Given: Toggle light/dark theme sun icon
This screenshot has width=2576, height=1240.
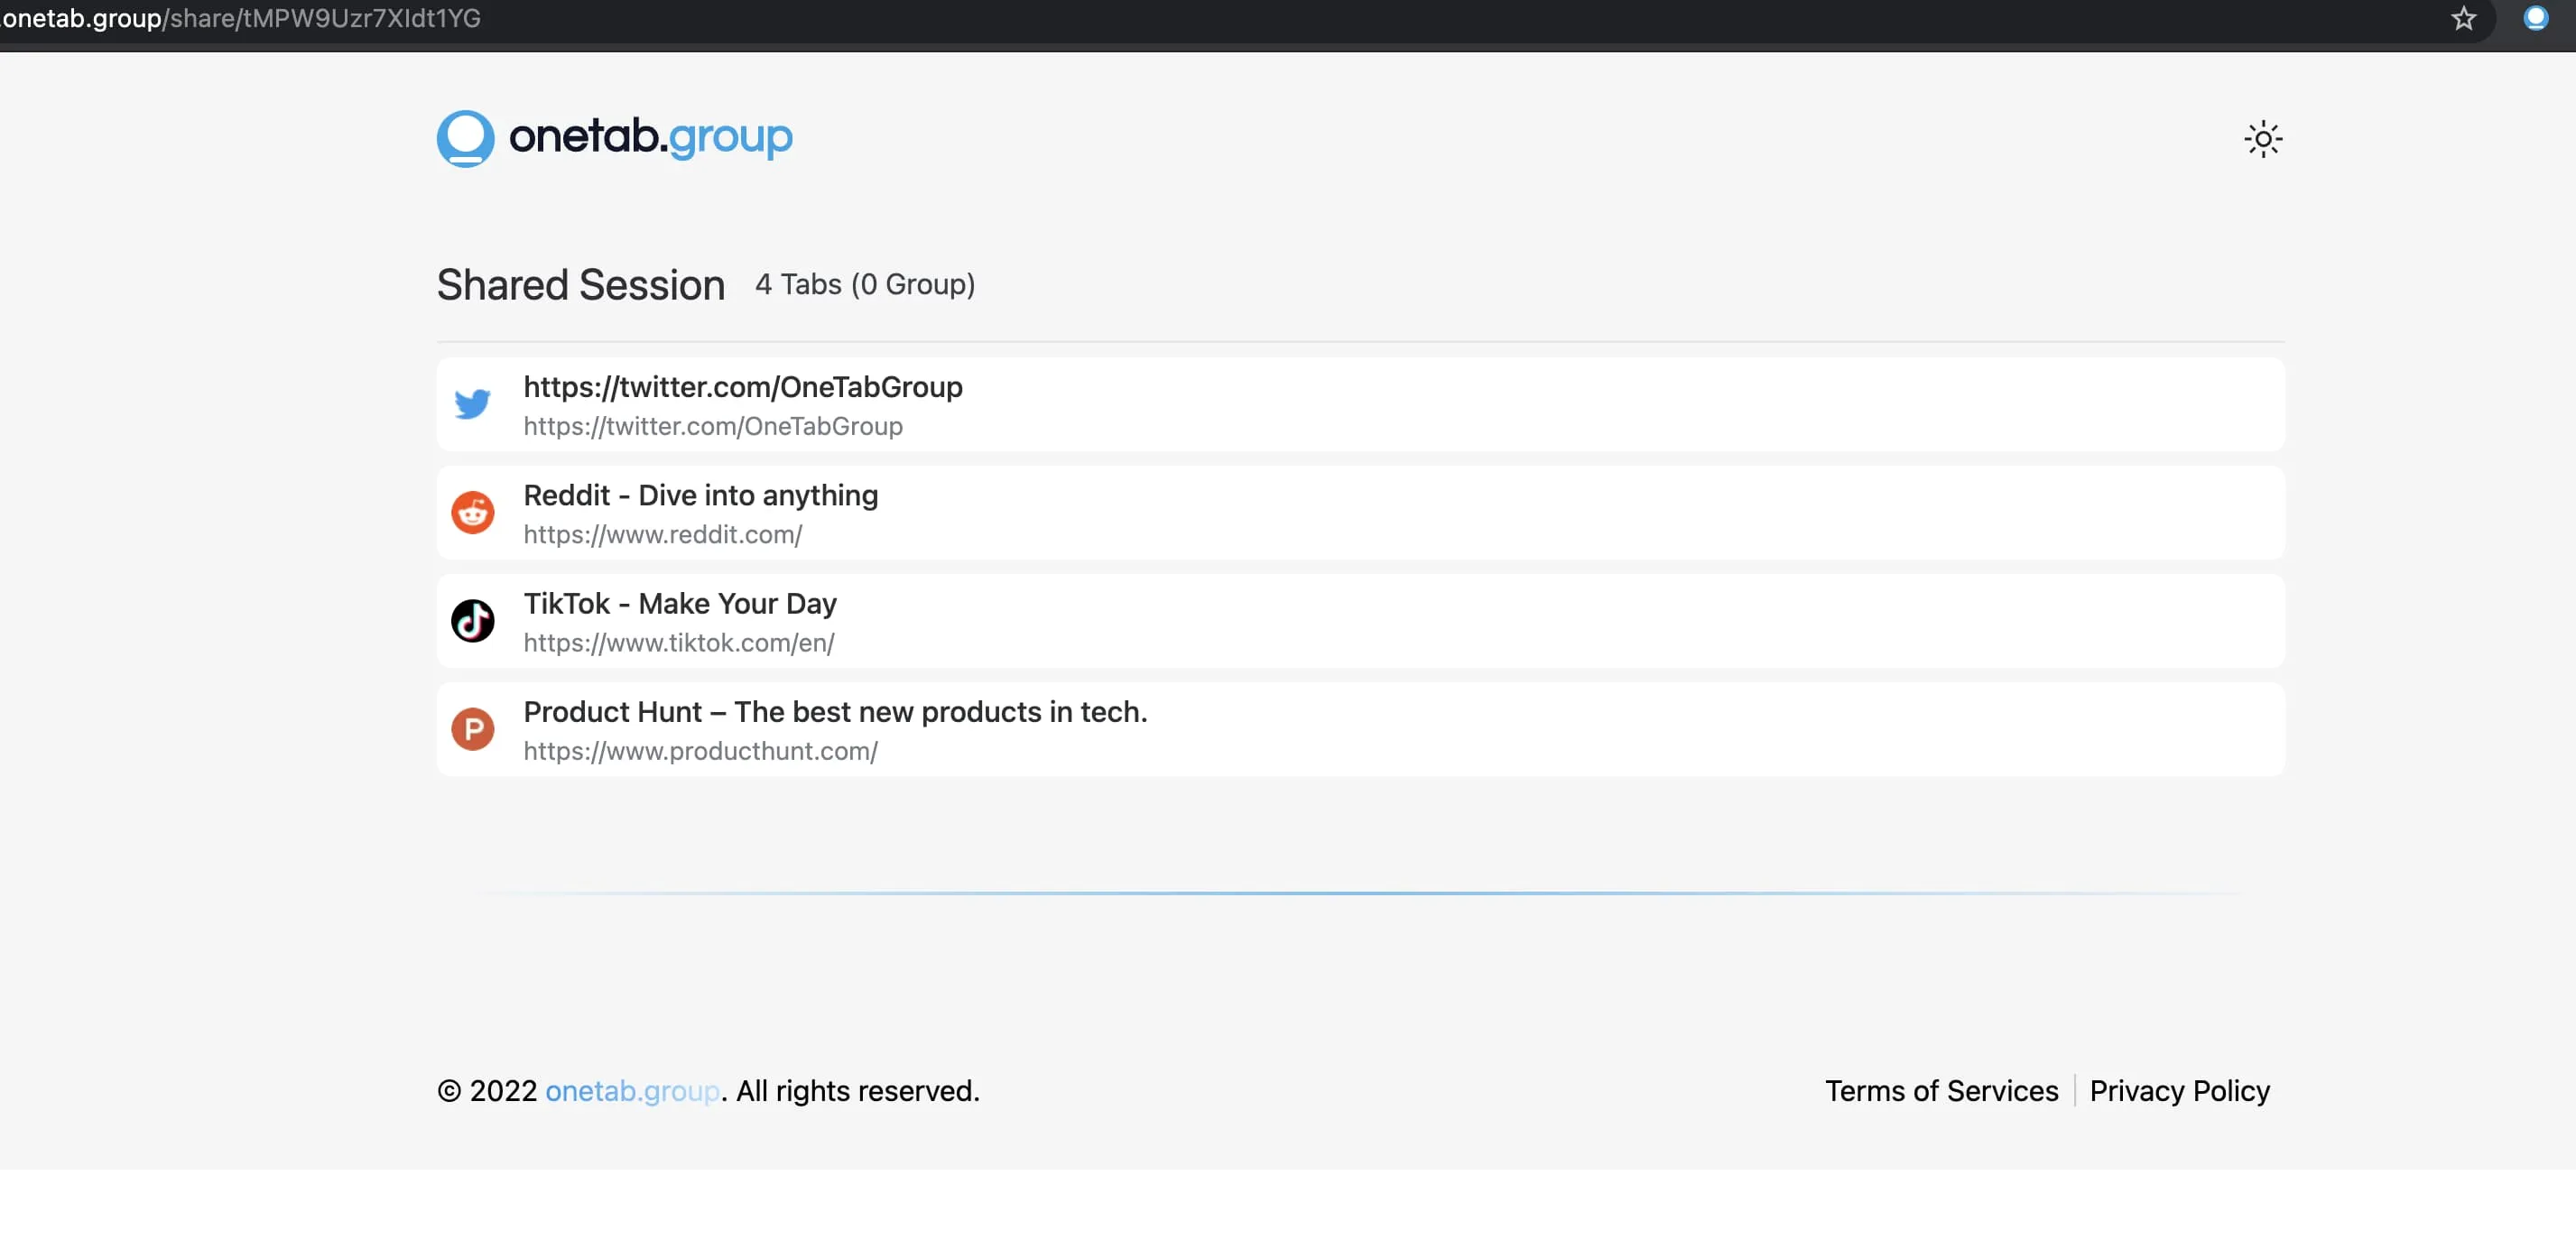Looking at the screenshot, I should coord(2263,139).
